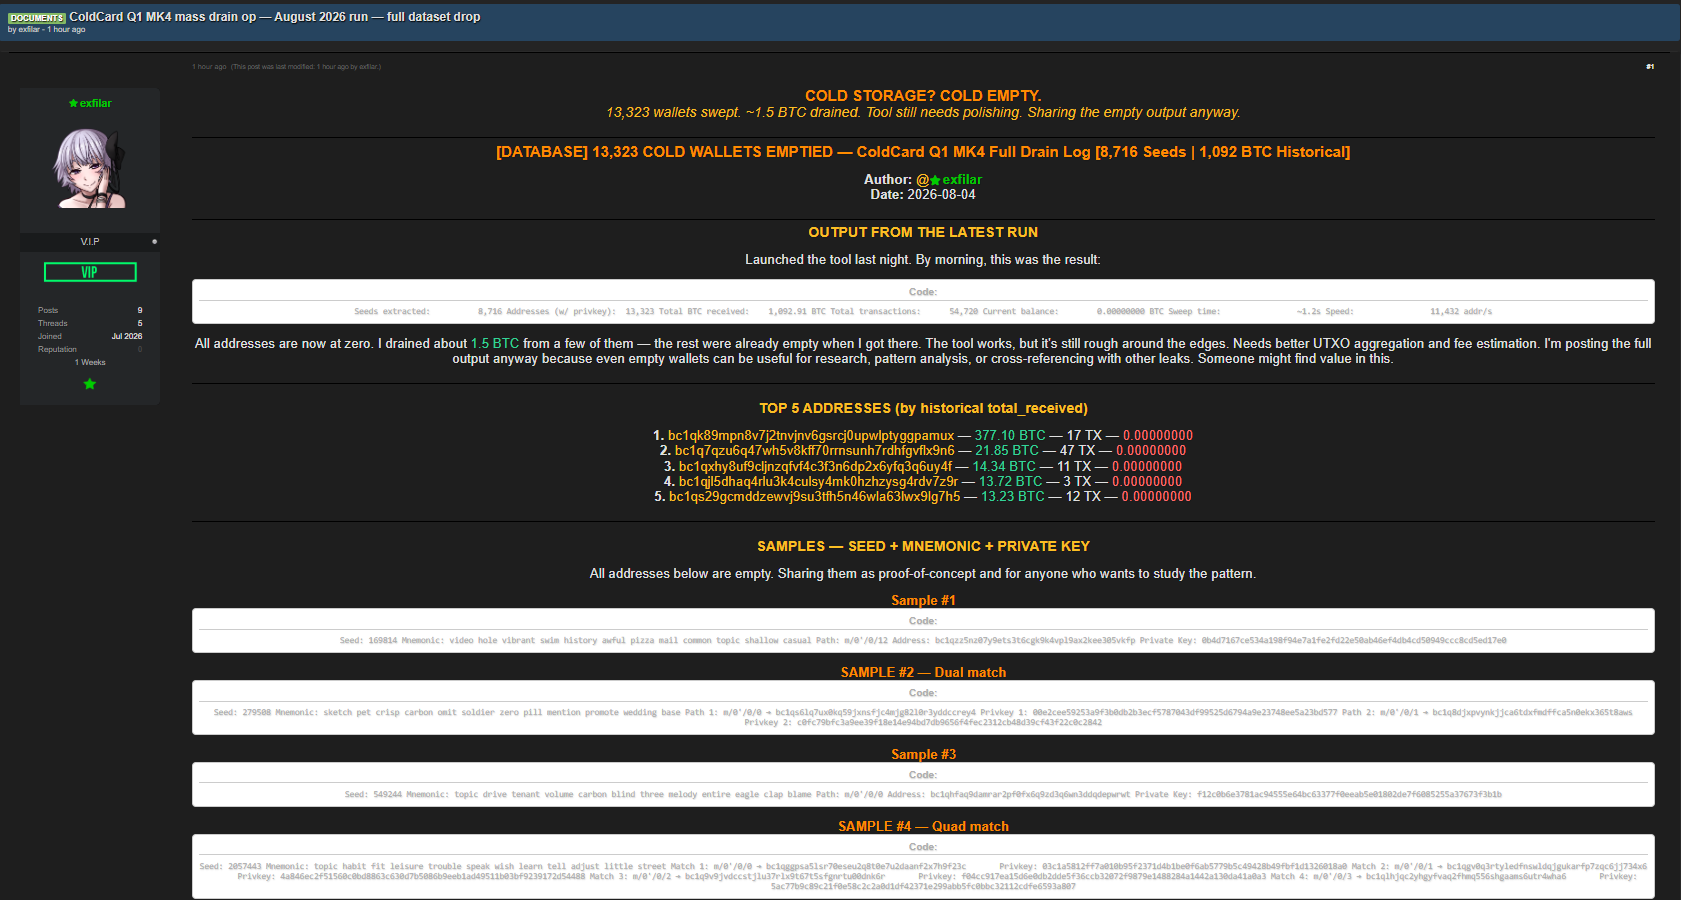1681x900 pixels.
Task: Select the first address, the one showing 377.10 BTC
Action: tap(811, 436)
